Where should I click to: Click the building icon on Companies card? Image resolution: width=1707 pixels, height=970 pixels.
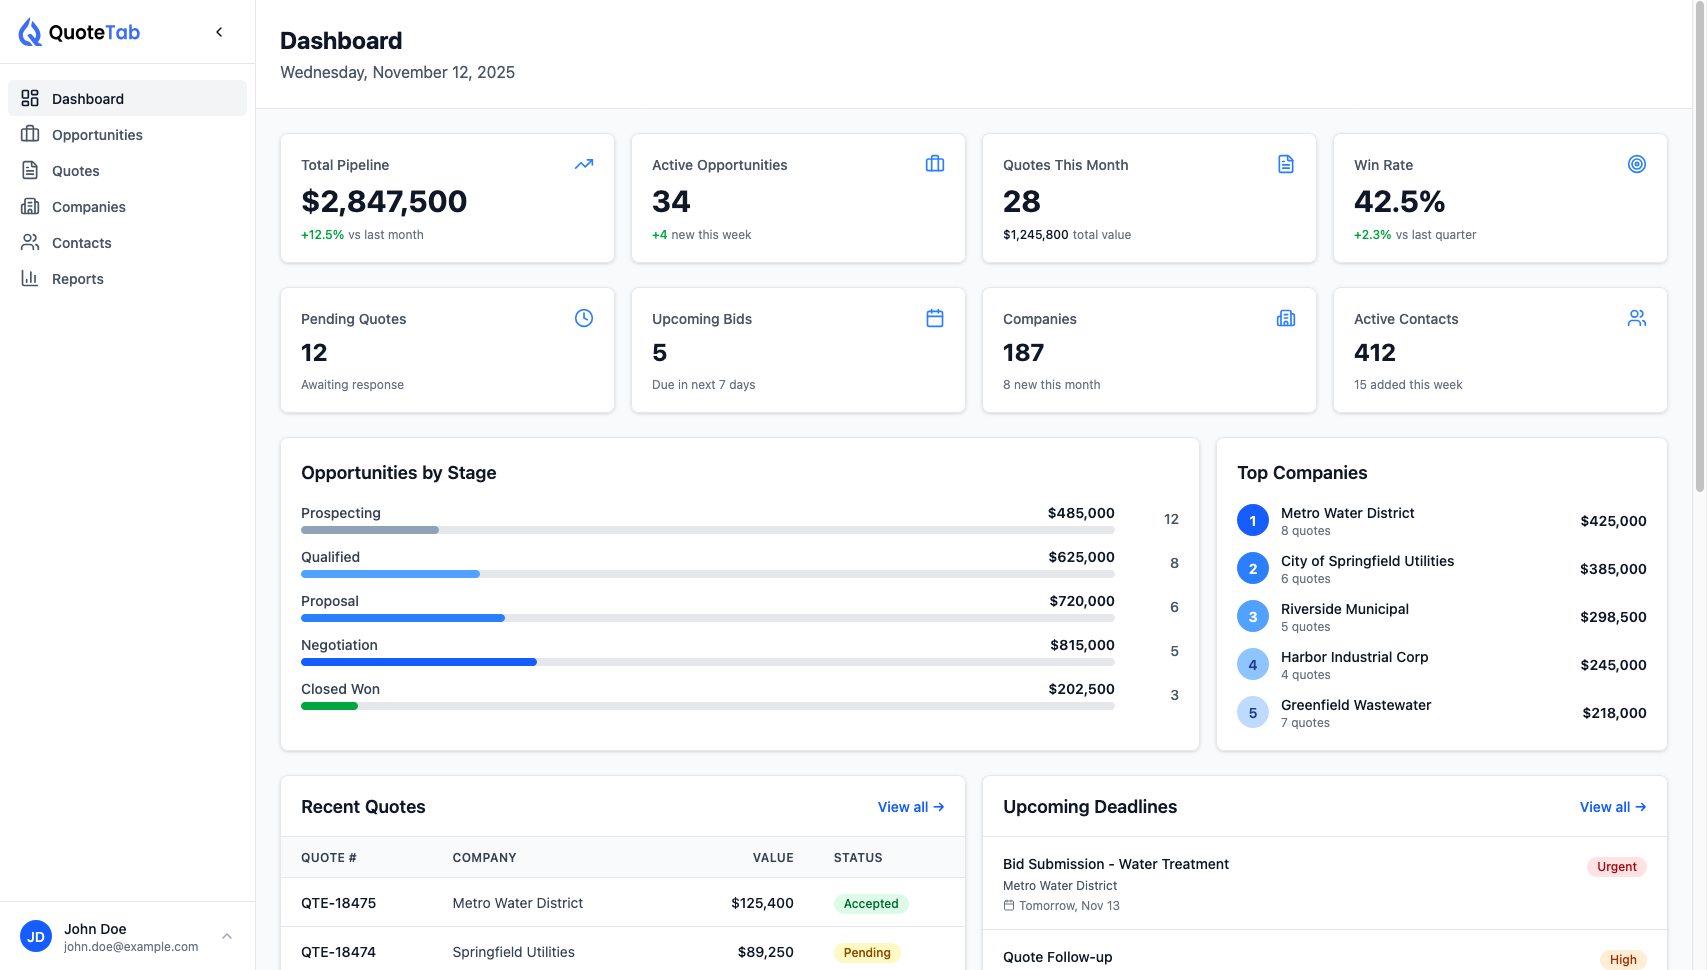pyautogui.click(x=1286, y=318)
